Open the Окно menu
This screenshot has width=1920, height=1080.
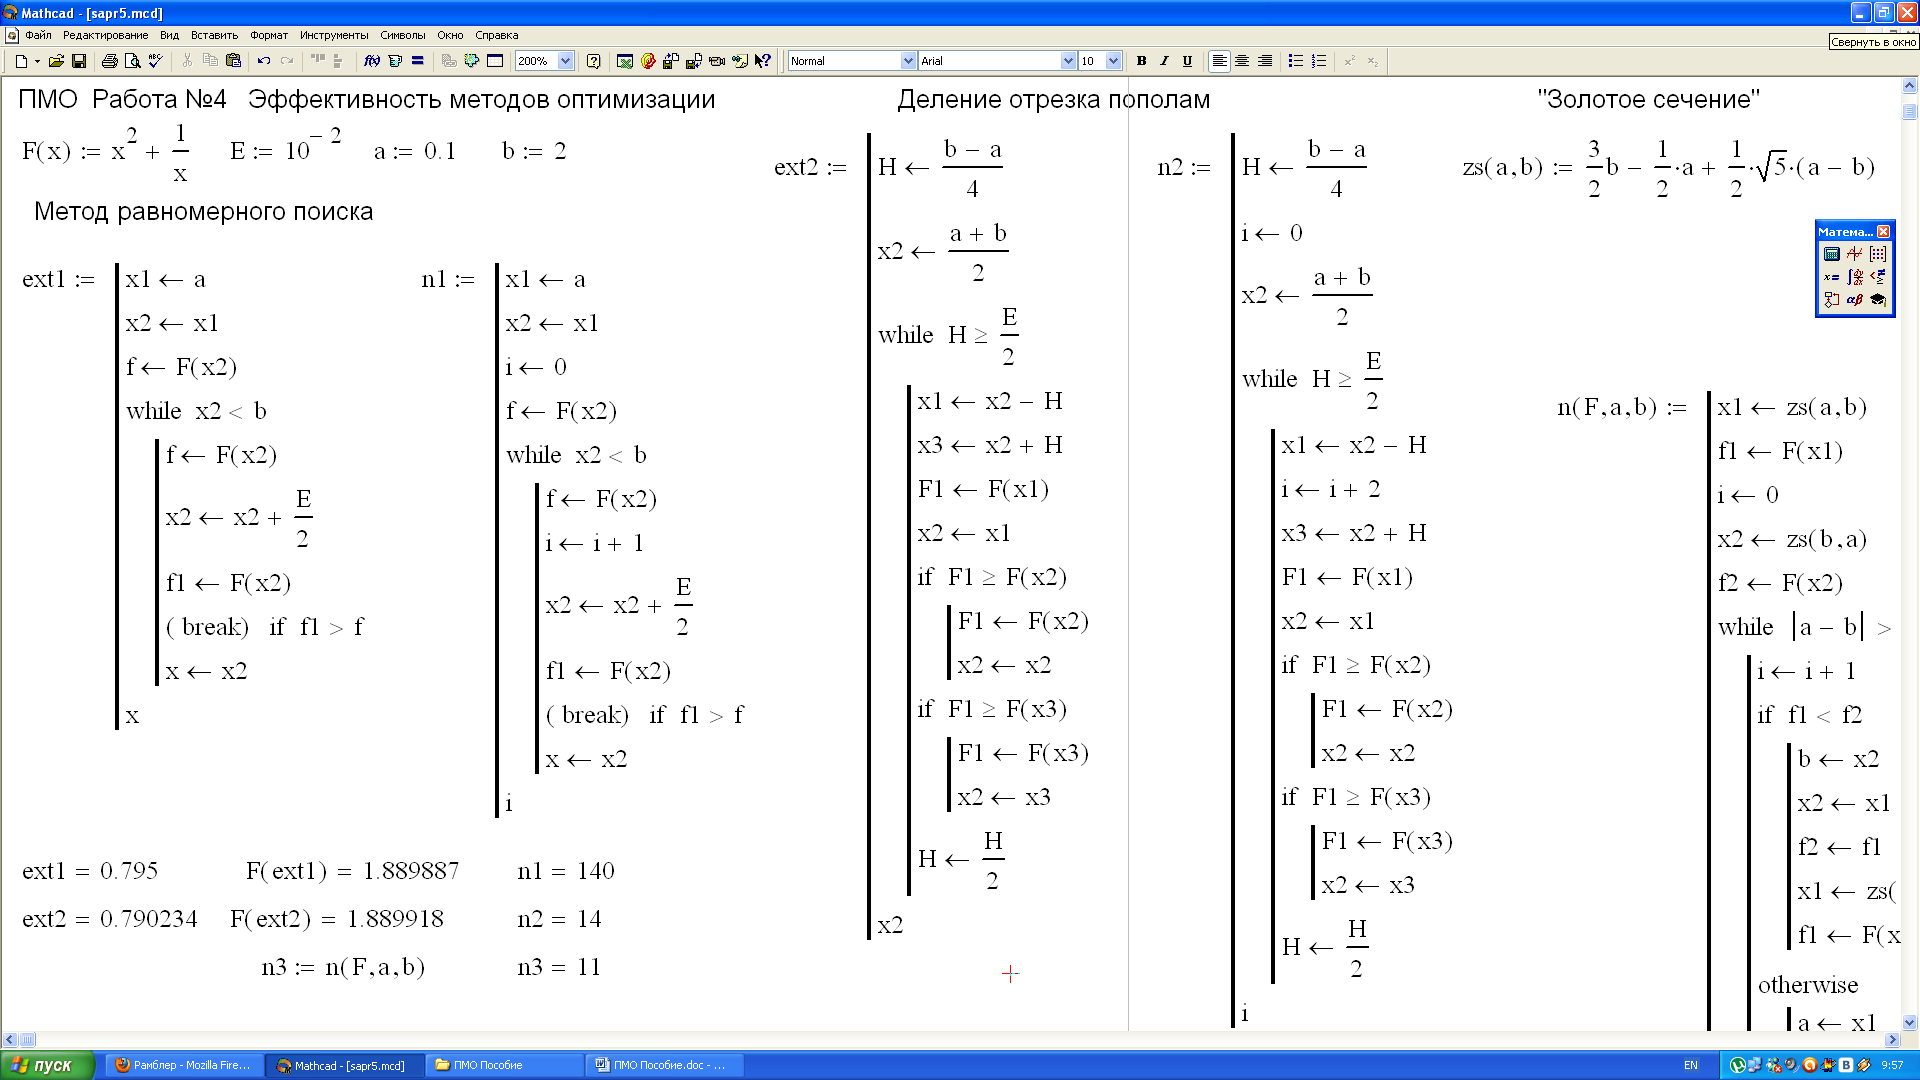(450, 35)
